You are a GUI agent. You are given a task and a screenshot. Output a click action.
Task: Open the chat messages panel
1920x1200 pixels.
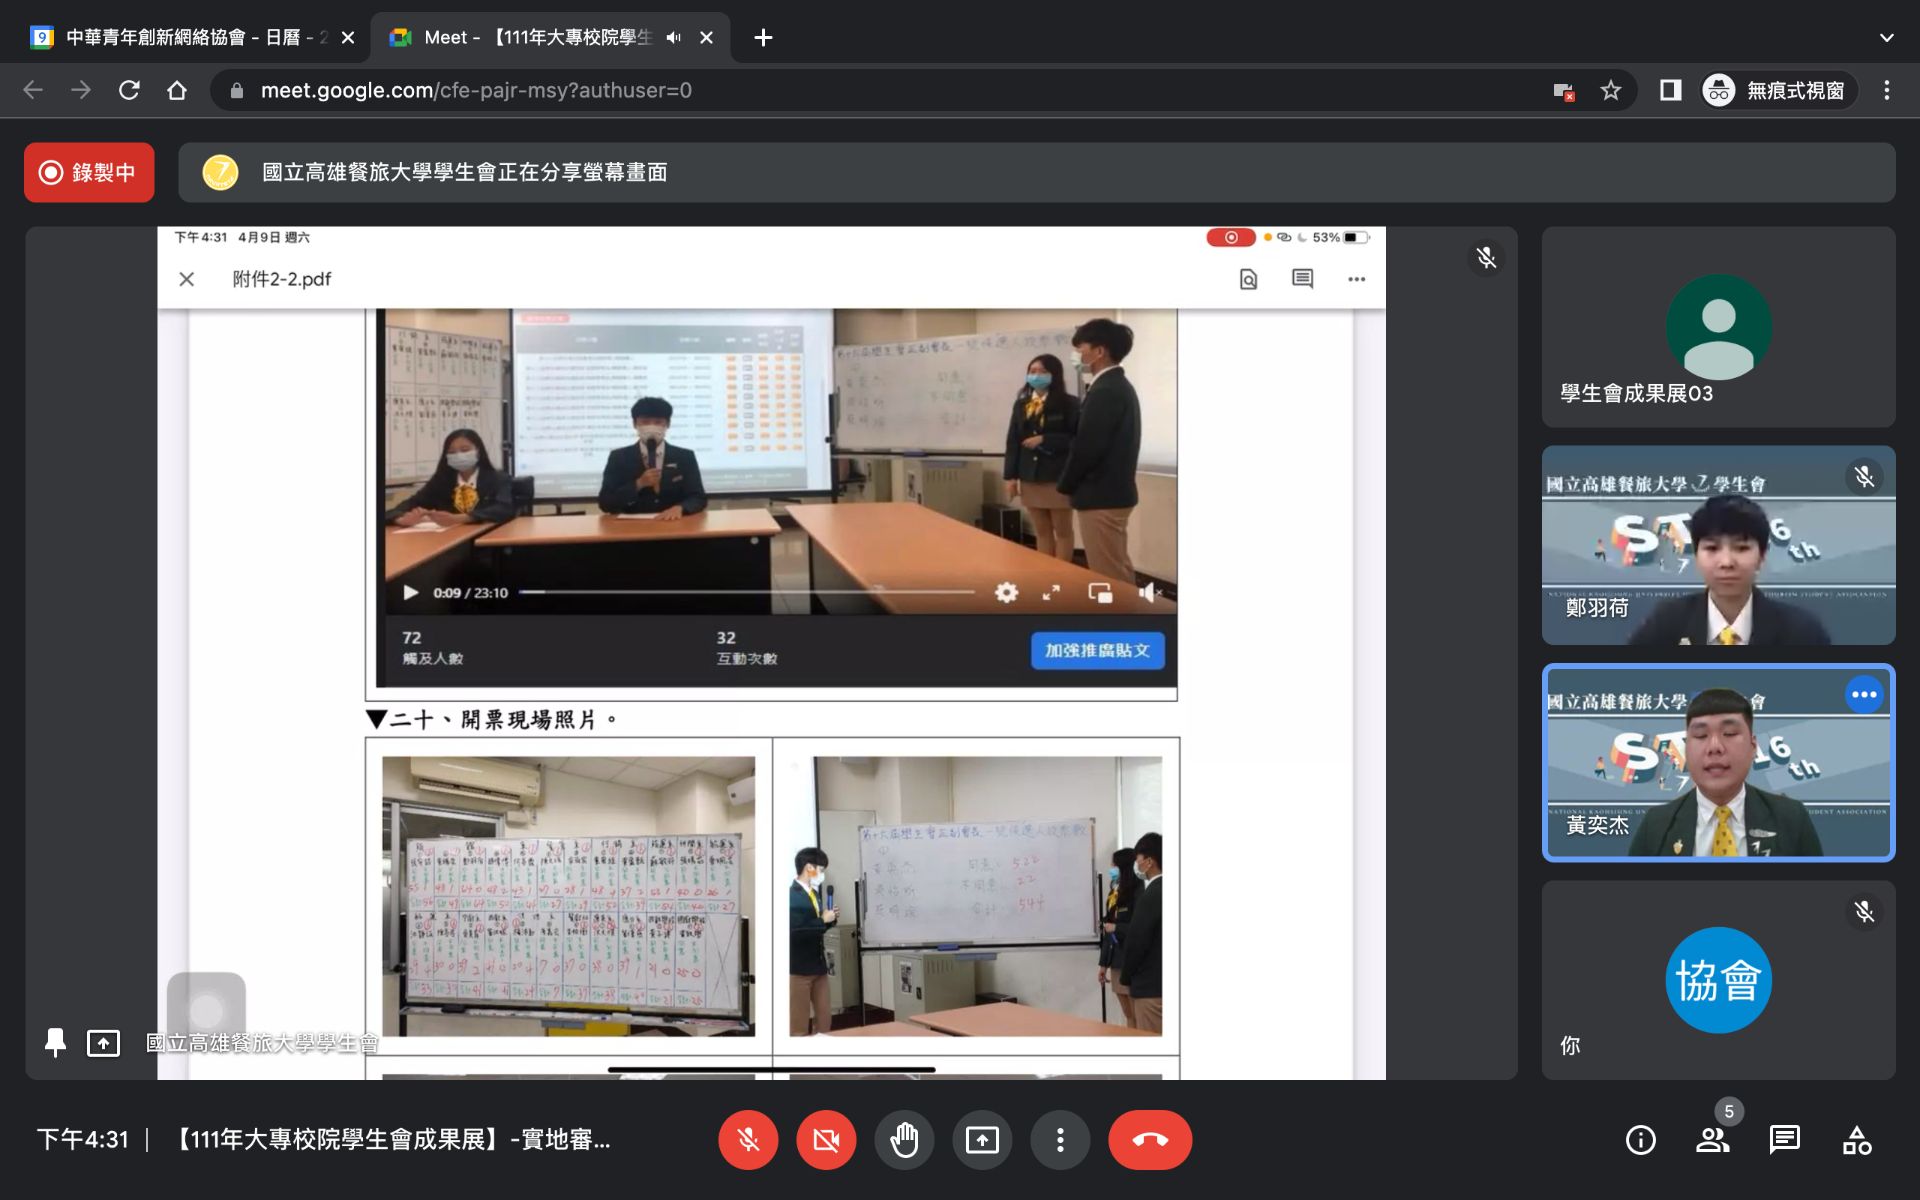pyautogui.click(x=1784, y=1140)
